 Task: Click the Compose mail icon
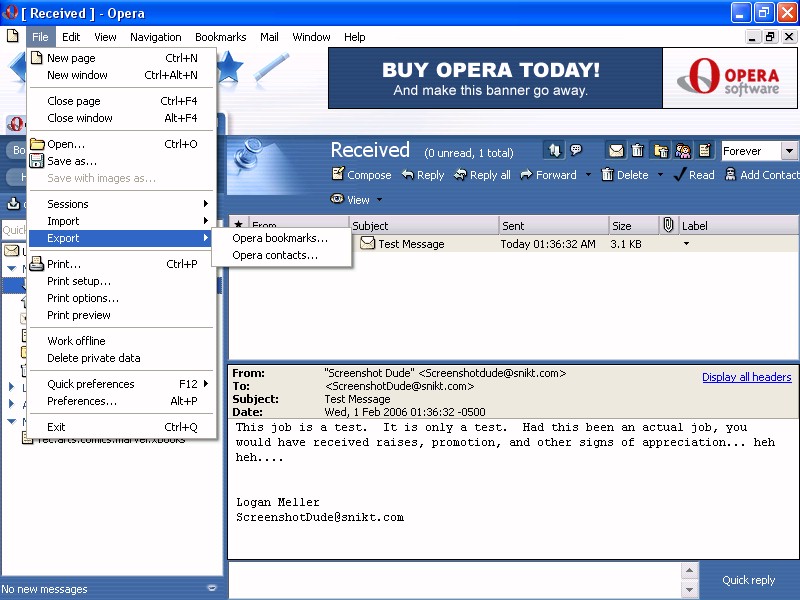338,175
